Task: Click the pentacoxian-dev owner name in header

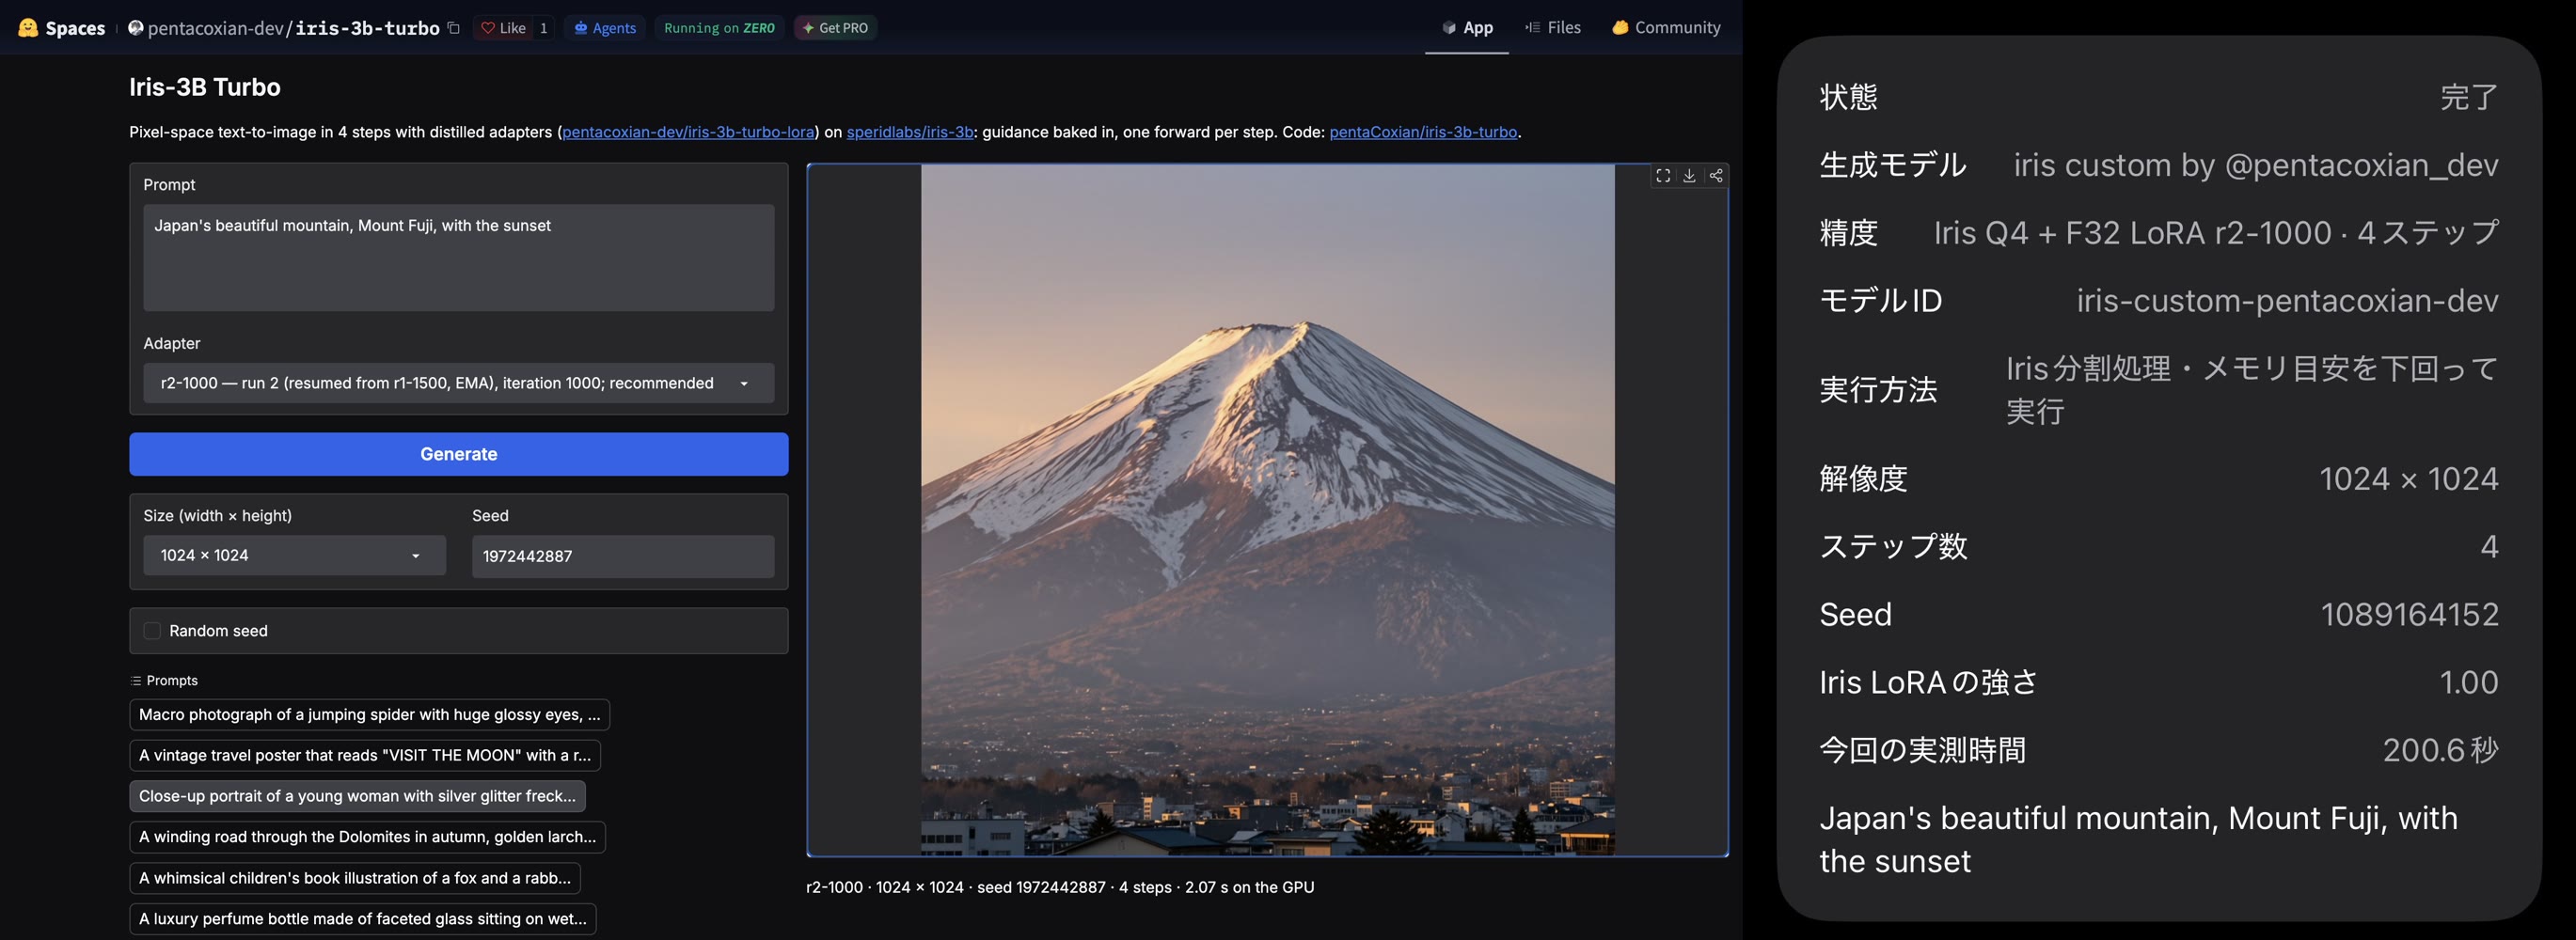Action: (x=216, y=28)
